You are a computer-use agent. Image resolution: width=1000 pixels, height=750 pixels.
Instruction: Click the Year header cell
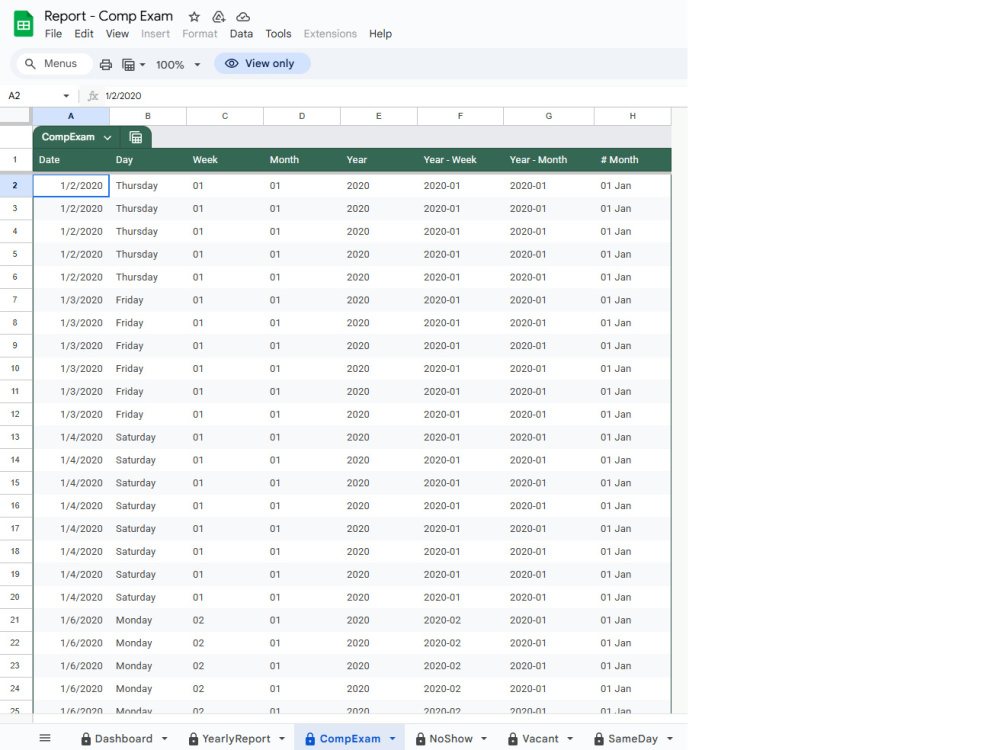click(x=379, y=160)
